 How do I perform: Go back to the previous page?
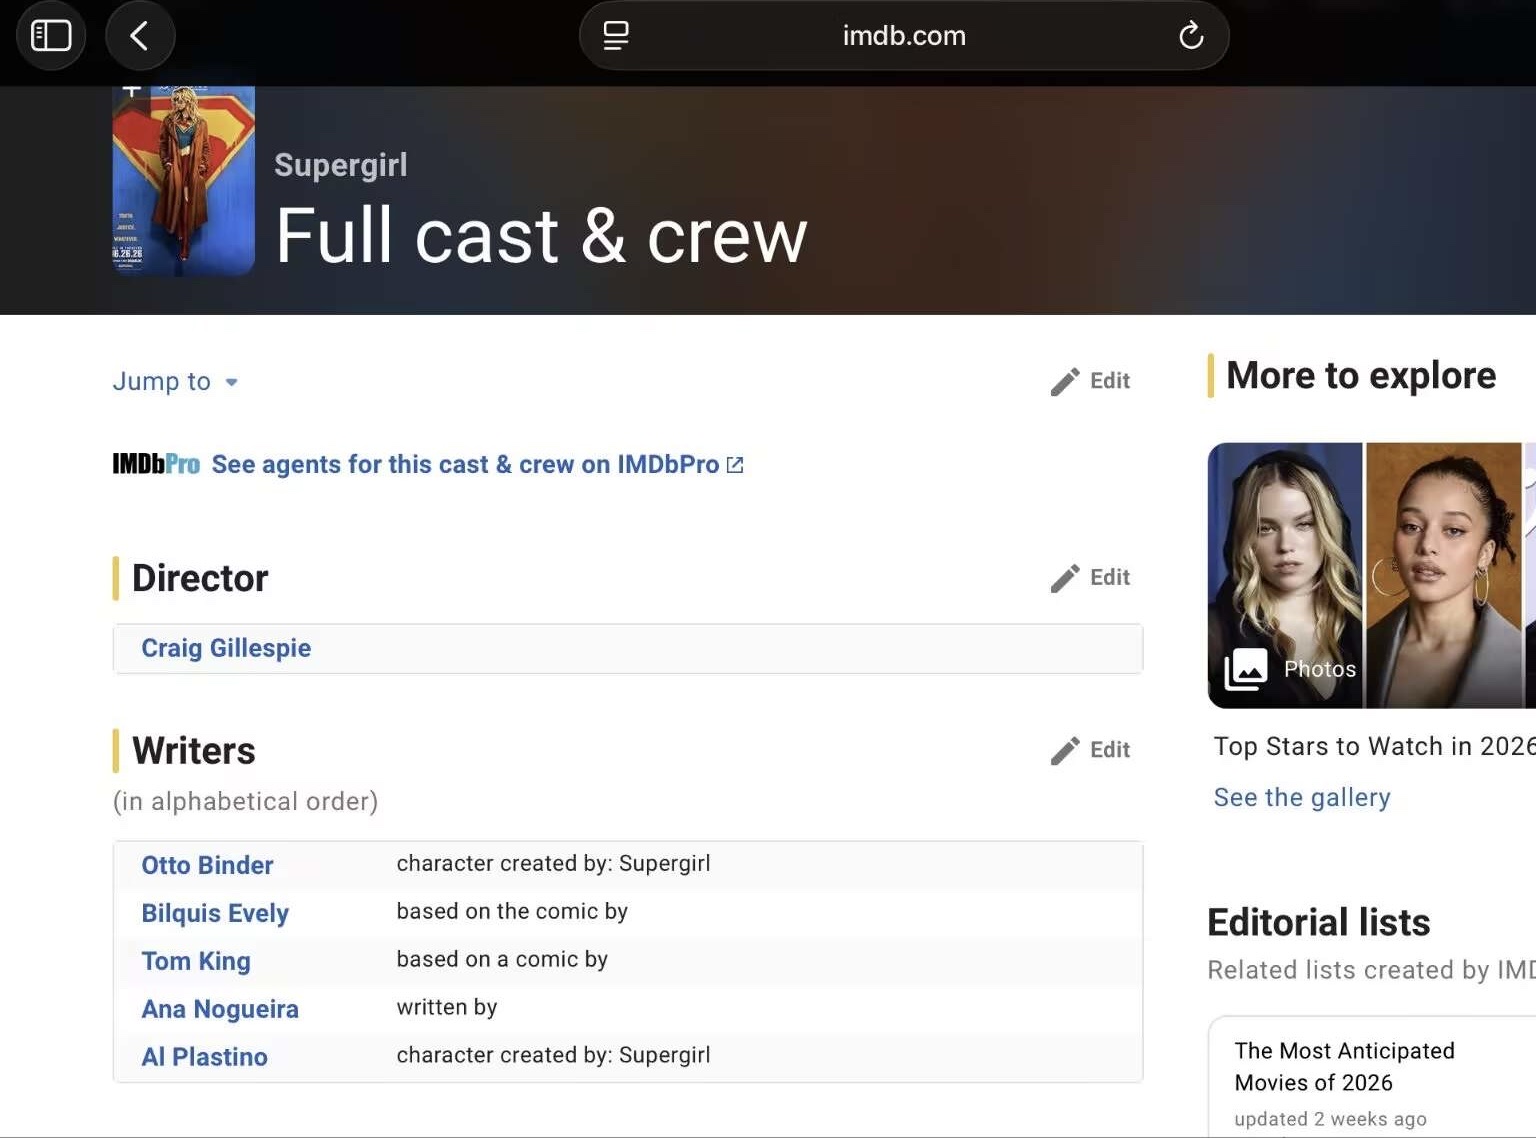click(x=140, y=36)
